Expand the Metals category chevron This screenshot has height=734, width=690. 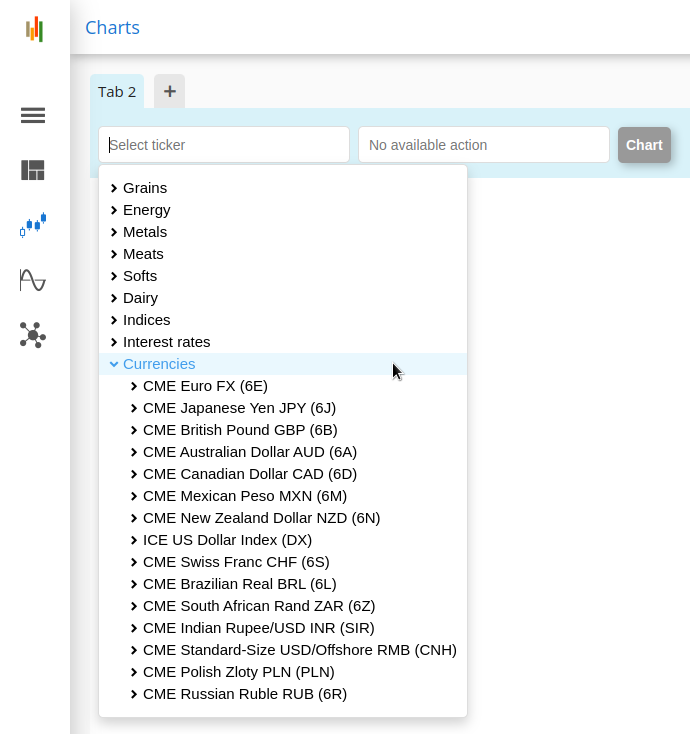(114, 232)
